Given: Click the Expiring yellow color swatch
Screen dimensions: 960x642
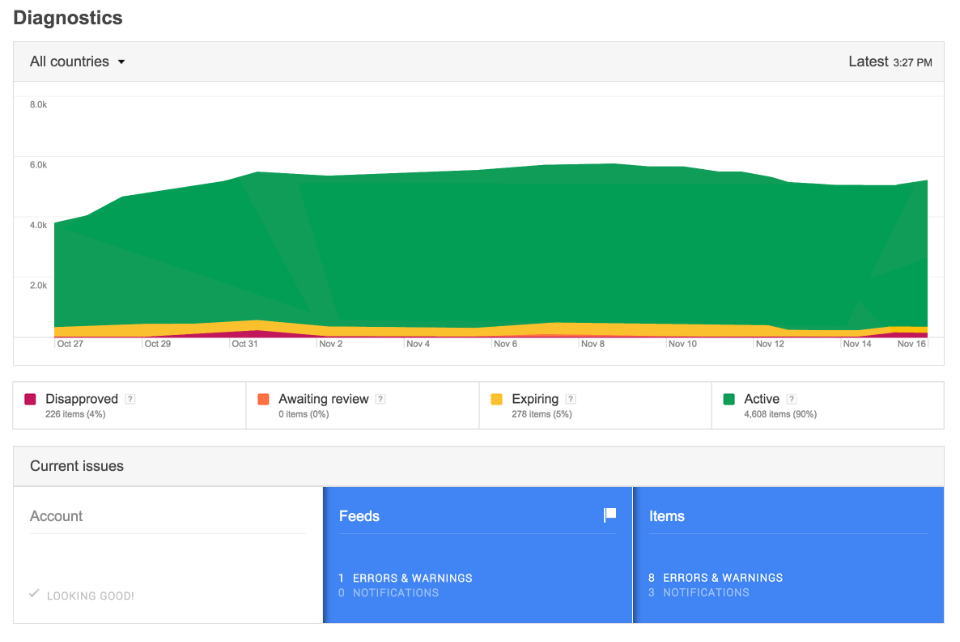Looking at the screenshot, I should pos(497,399).
